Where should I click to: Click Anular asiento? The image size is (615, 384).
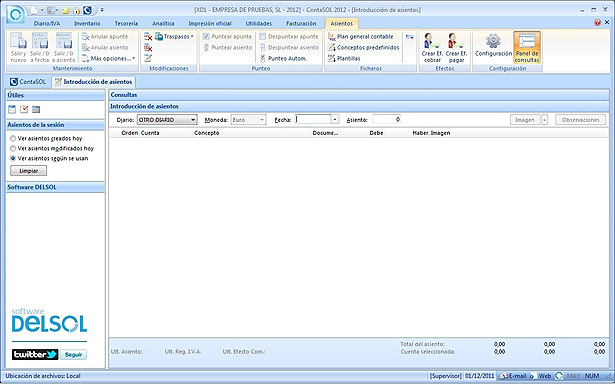pyautogui.click(x=105, y=47)
